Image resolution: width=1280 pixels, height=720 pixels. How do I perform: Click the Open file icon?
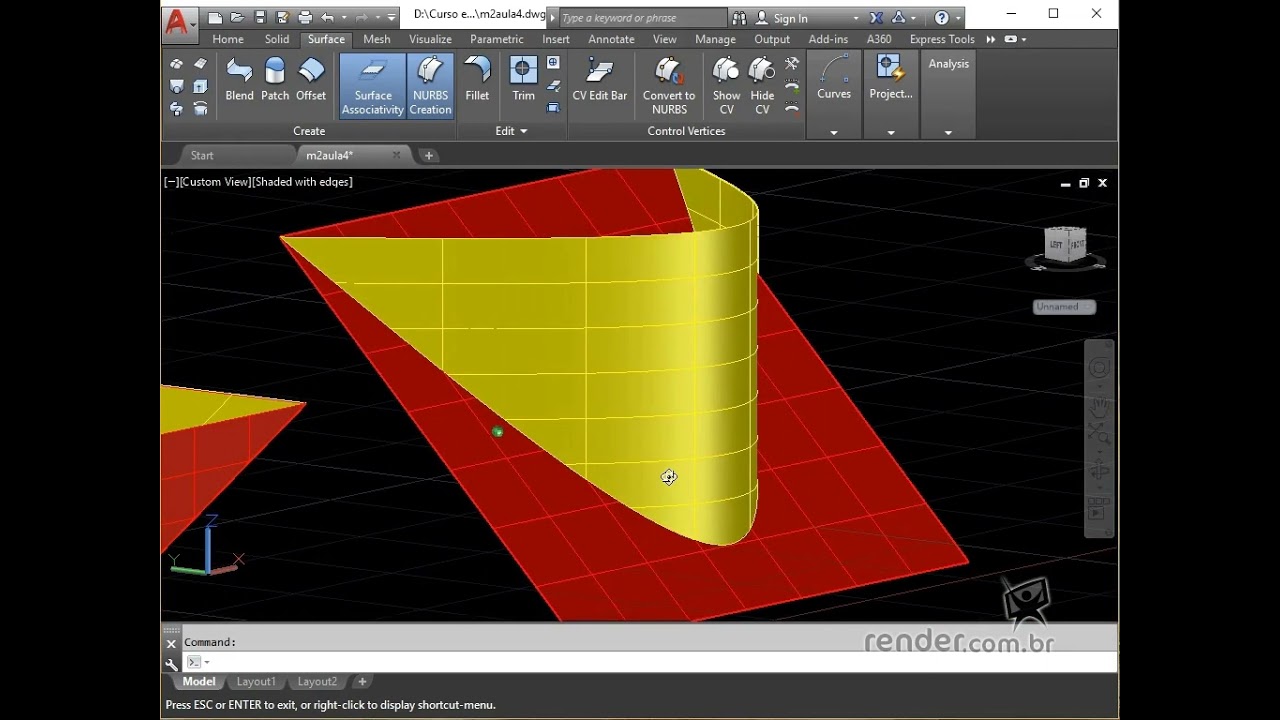click(x=237, y=18)
